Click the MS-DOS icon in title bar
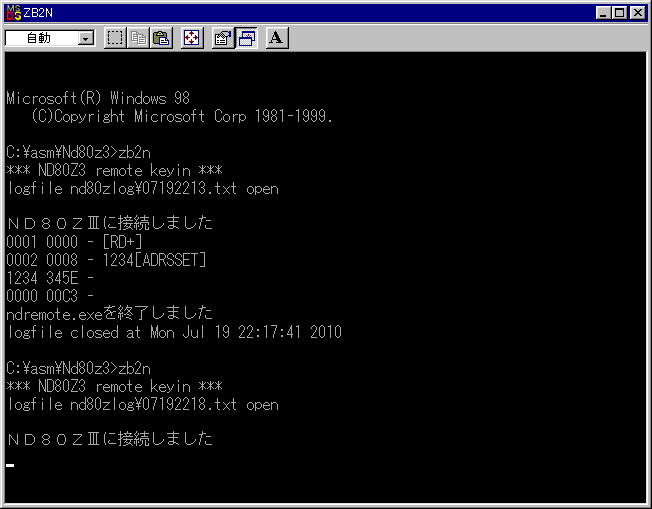The image size is (652, 509). click(x=14, y=13)
